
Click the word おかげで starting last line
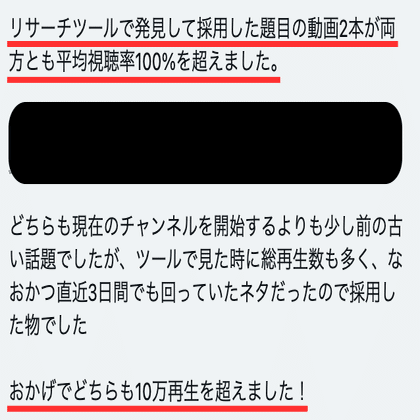40,391
